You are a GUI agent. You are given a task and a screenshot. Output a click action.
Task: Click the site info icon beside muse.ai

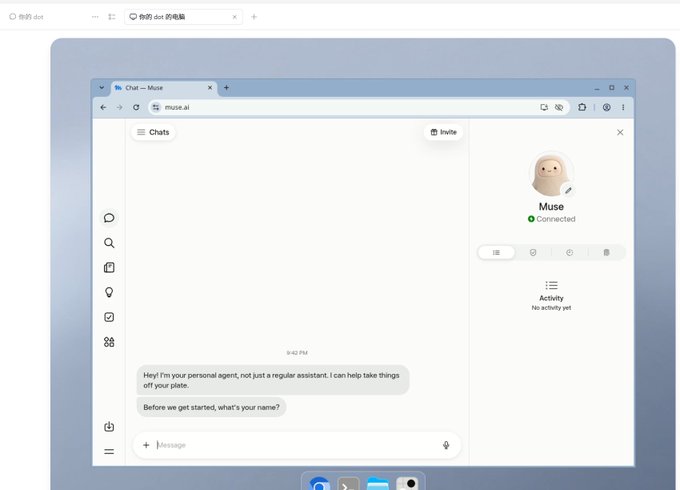pos(156,107)
